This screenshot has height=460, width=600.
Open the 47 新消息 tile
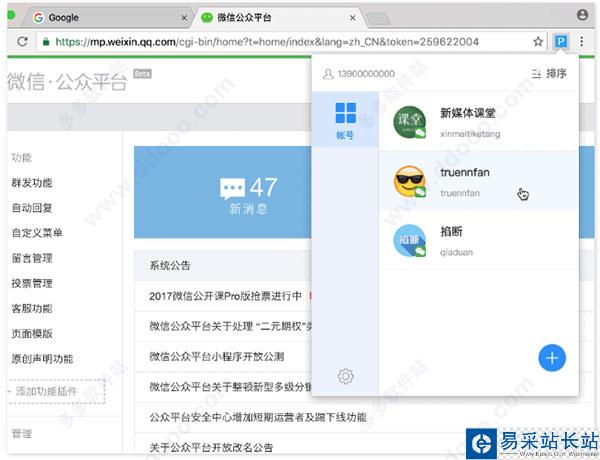[x=223, y=192]
